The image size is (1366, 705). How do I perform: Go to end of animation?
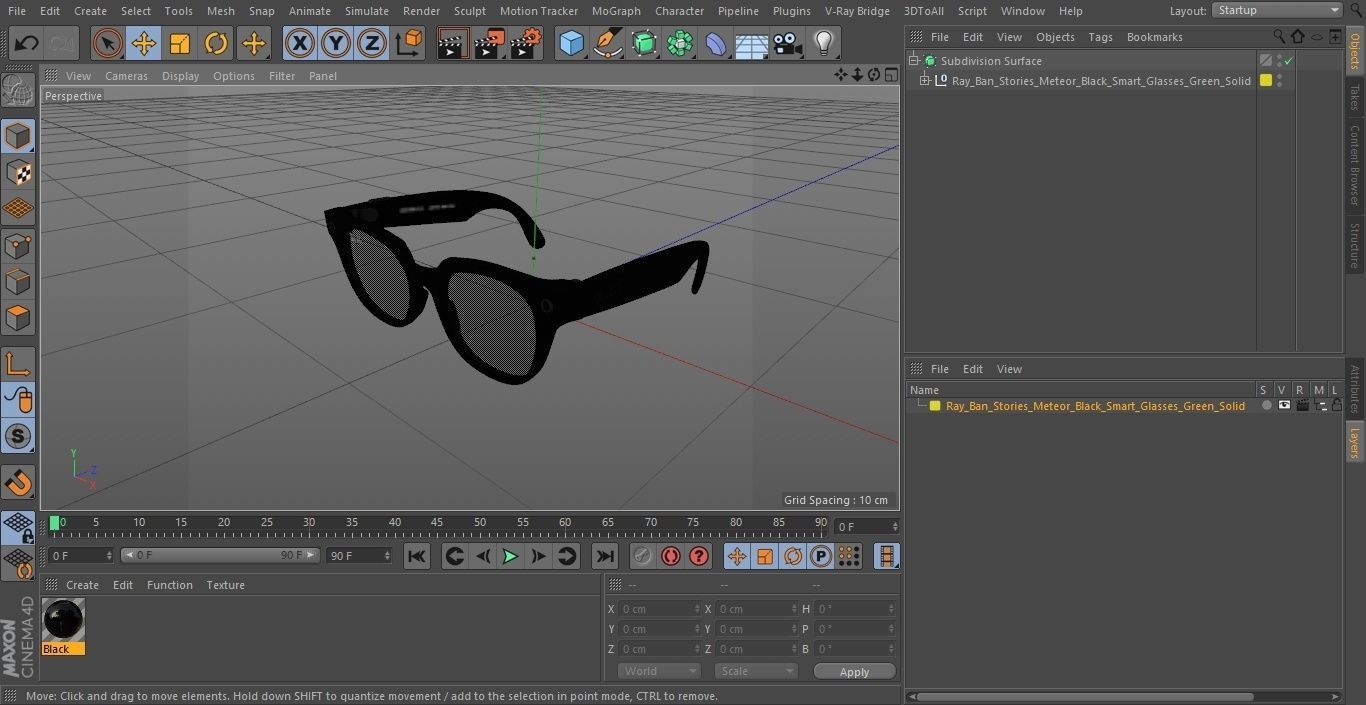pos(604,556)
